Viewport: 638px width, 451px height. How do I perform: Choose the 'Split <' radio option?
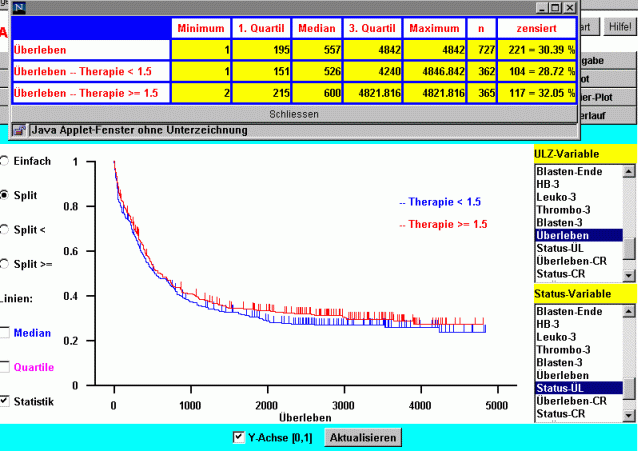tap(5, 229)
